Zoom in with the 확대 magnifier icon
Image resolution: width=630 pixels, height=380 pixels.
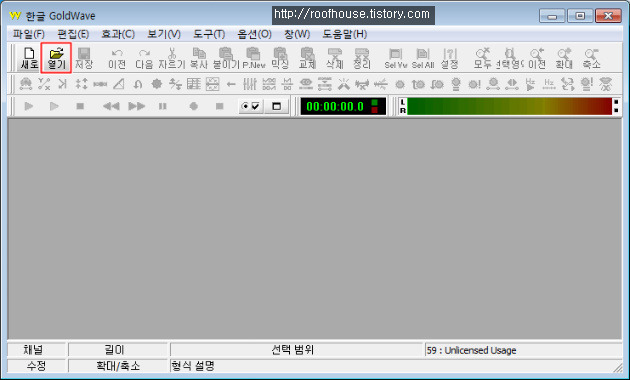coord(564,59)
